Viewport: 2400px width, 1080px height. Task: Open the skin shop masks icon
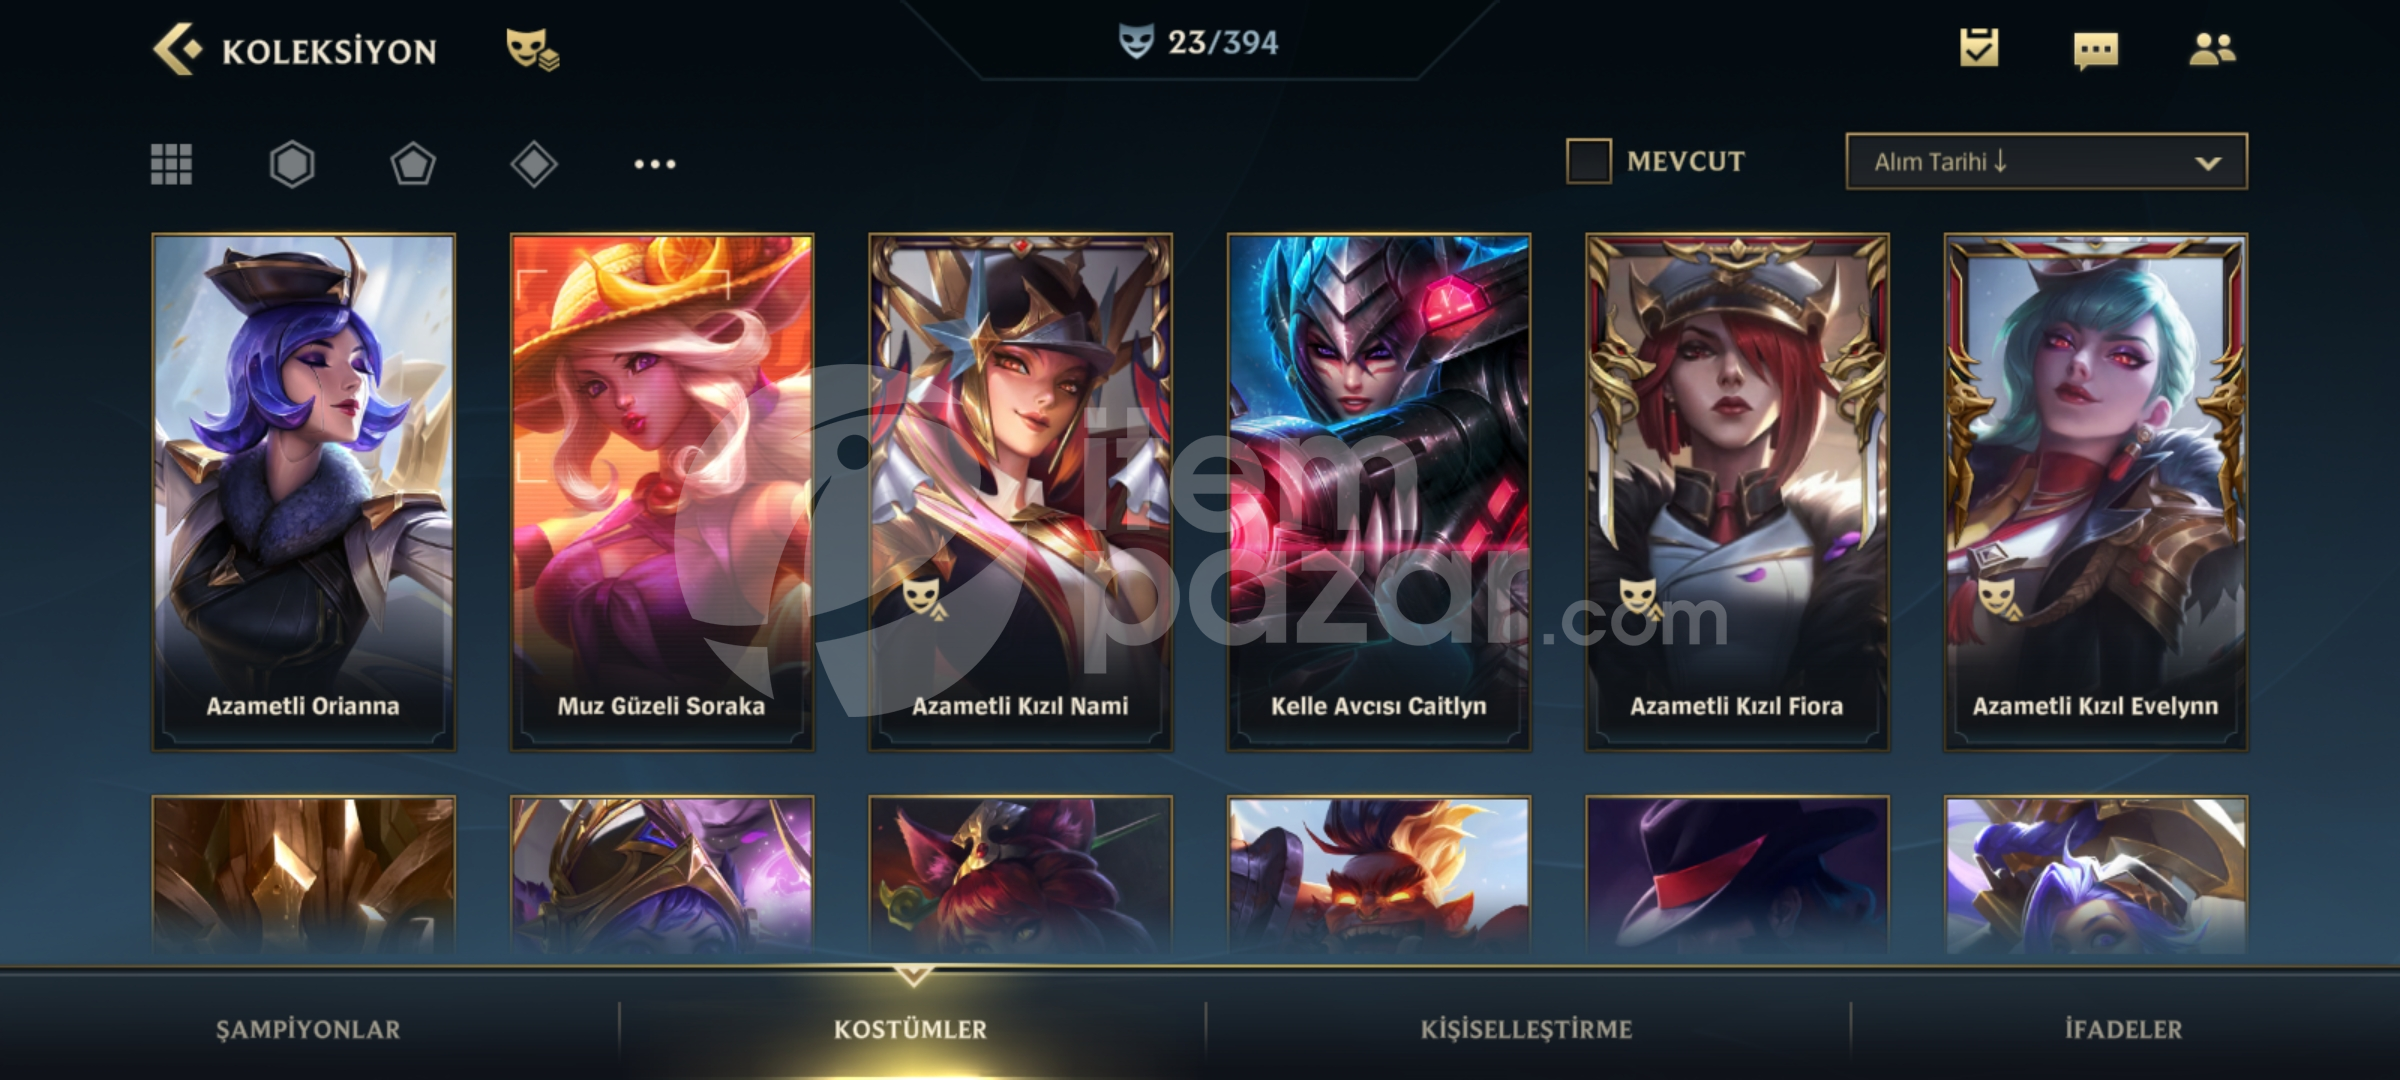pyautogui.click(x=532, y=49)
